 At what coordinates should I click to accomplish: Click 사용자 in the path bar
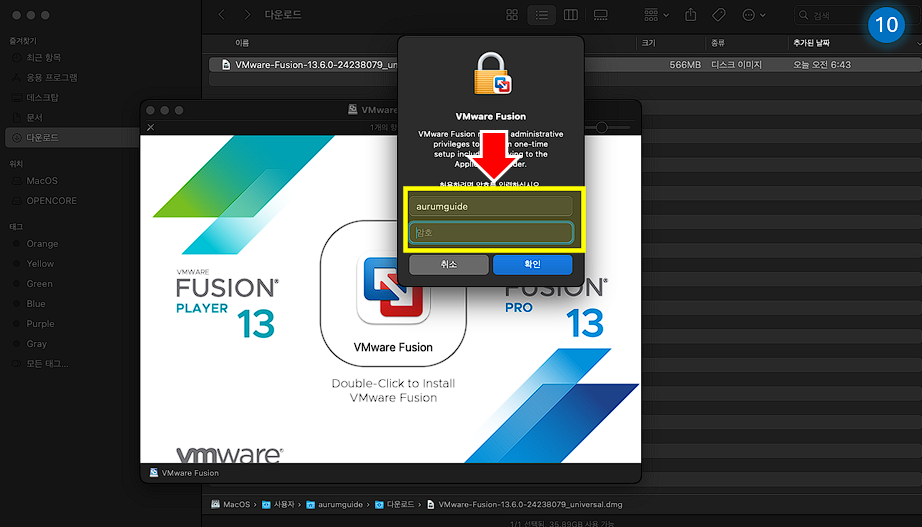point(278,504)
